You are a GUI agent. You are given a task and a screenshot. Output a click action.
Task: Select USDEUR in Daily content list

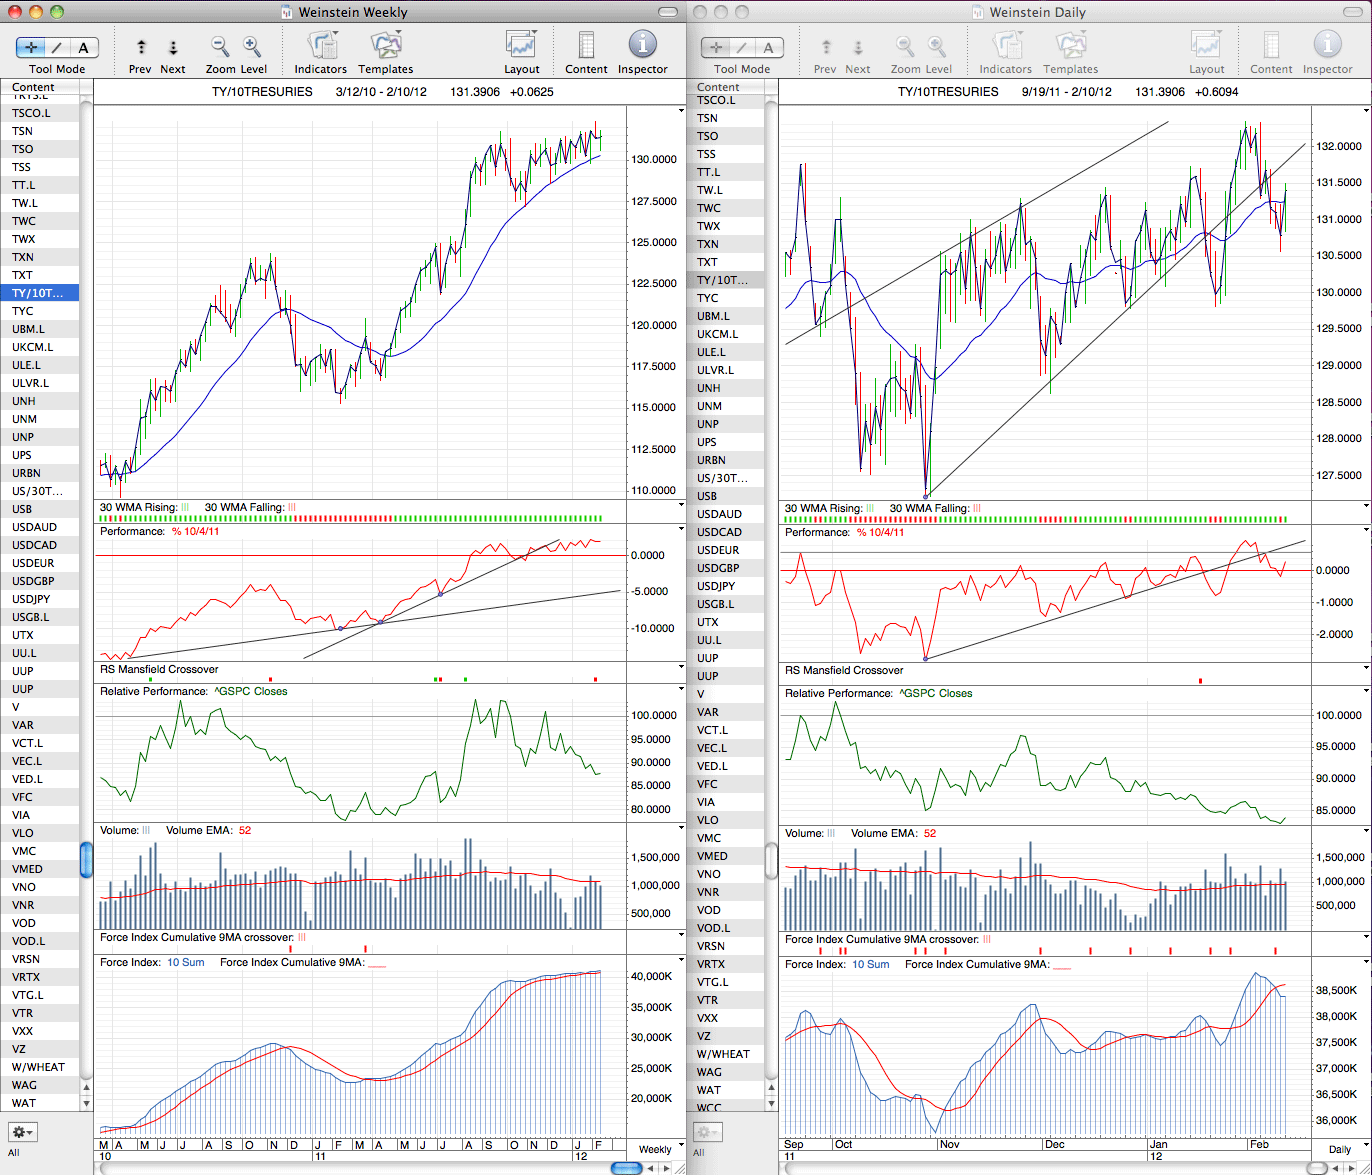(725, 550)
